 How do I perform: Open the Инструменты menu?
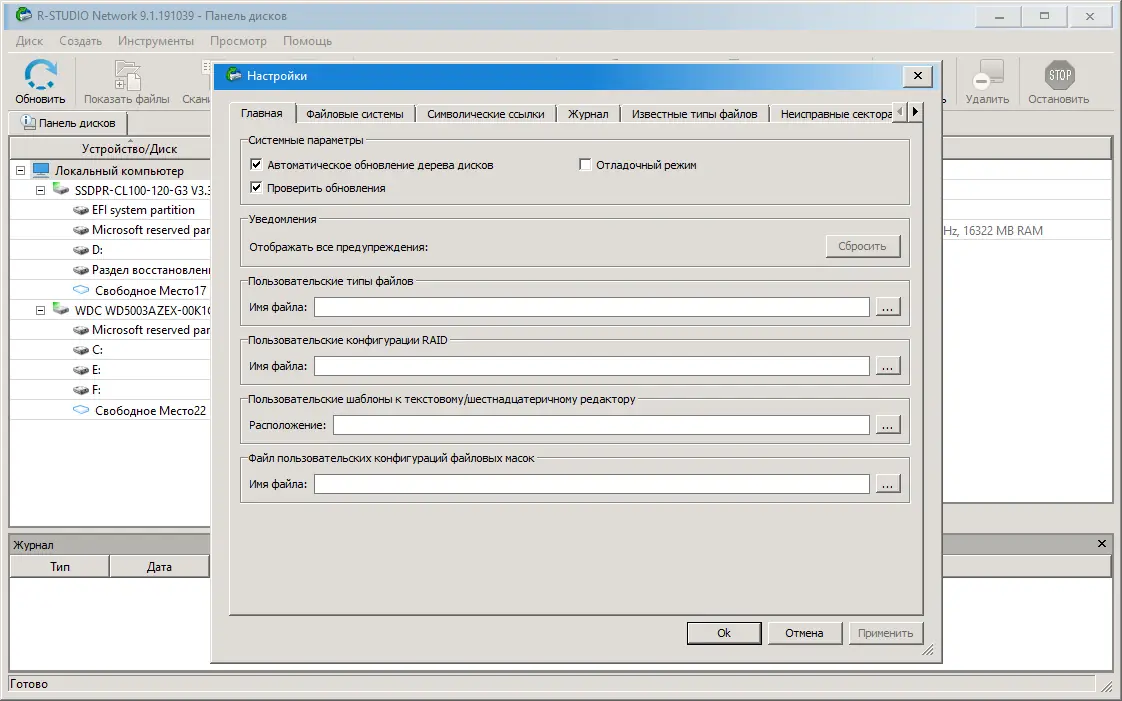156,41
